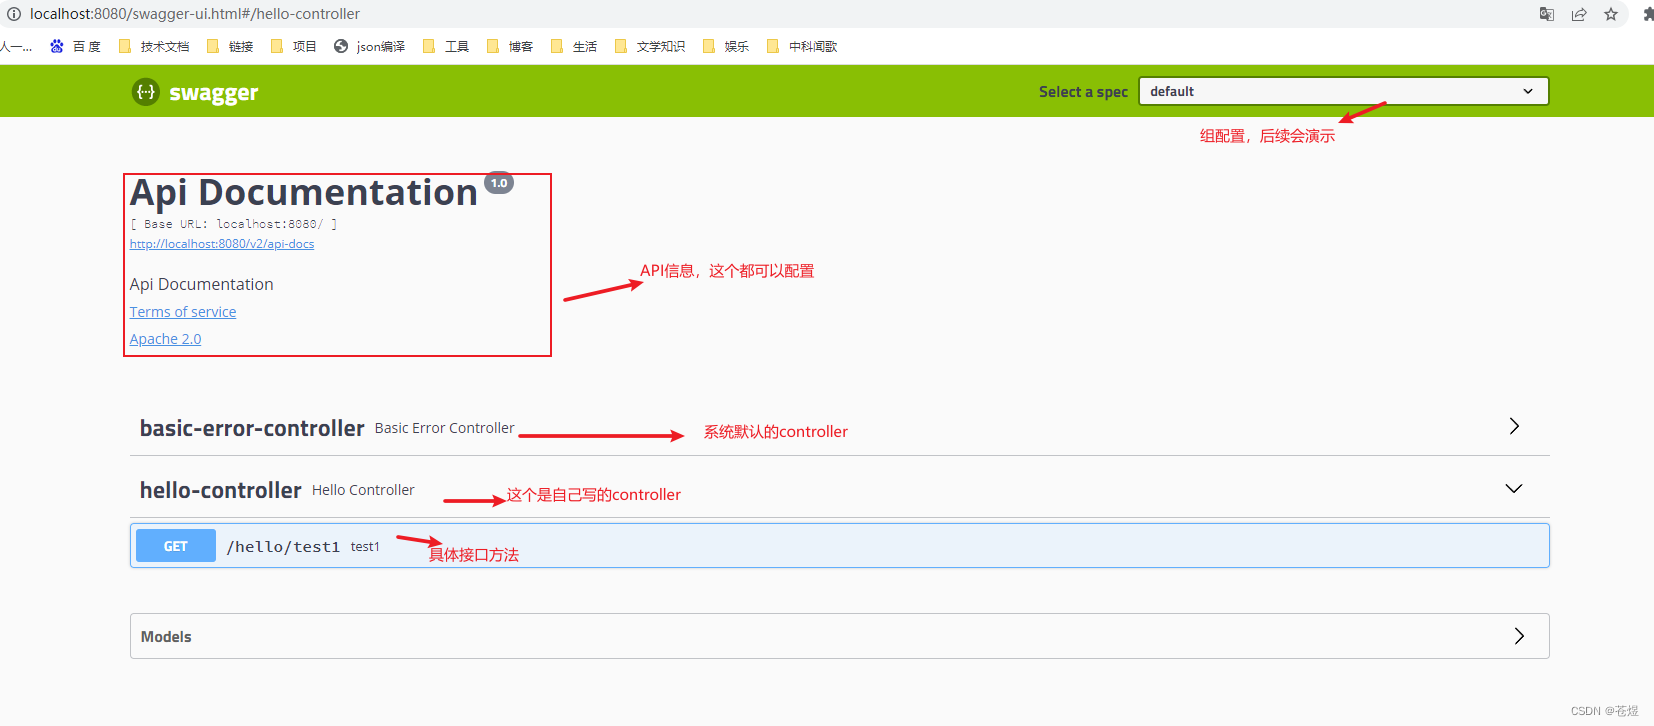Click the swagger brand text
This screenshot has width=1654, height=726.
[x=214, y=93]
